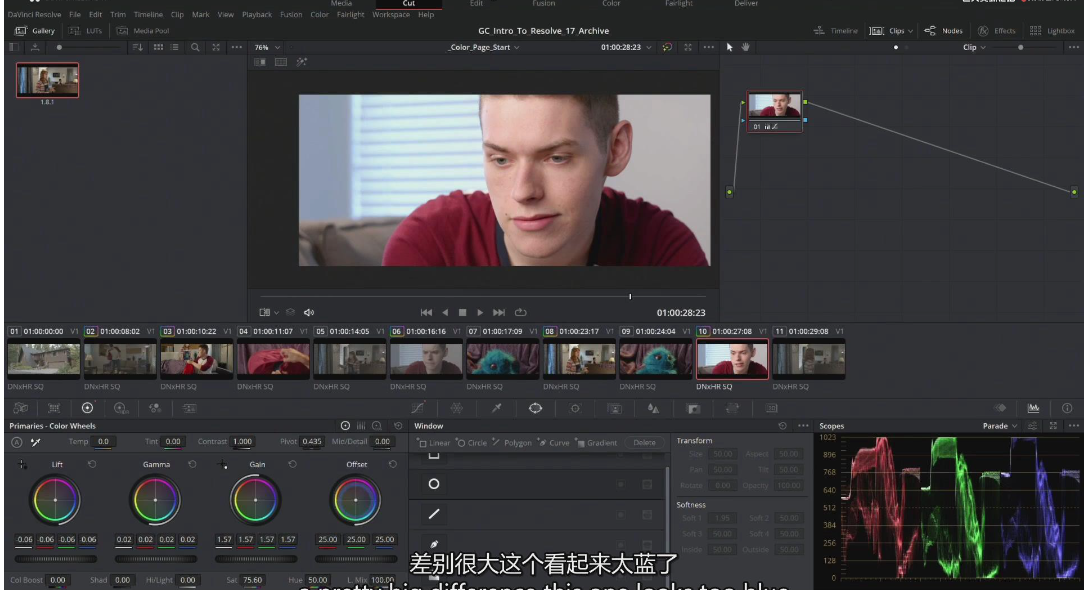
Task: Click the Nodes button in top toolbar
Action: coord(944,31)
